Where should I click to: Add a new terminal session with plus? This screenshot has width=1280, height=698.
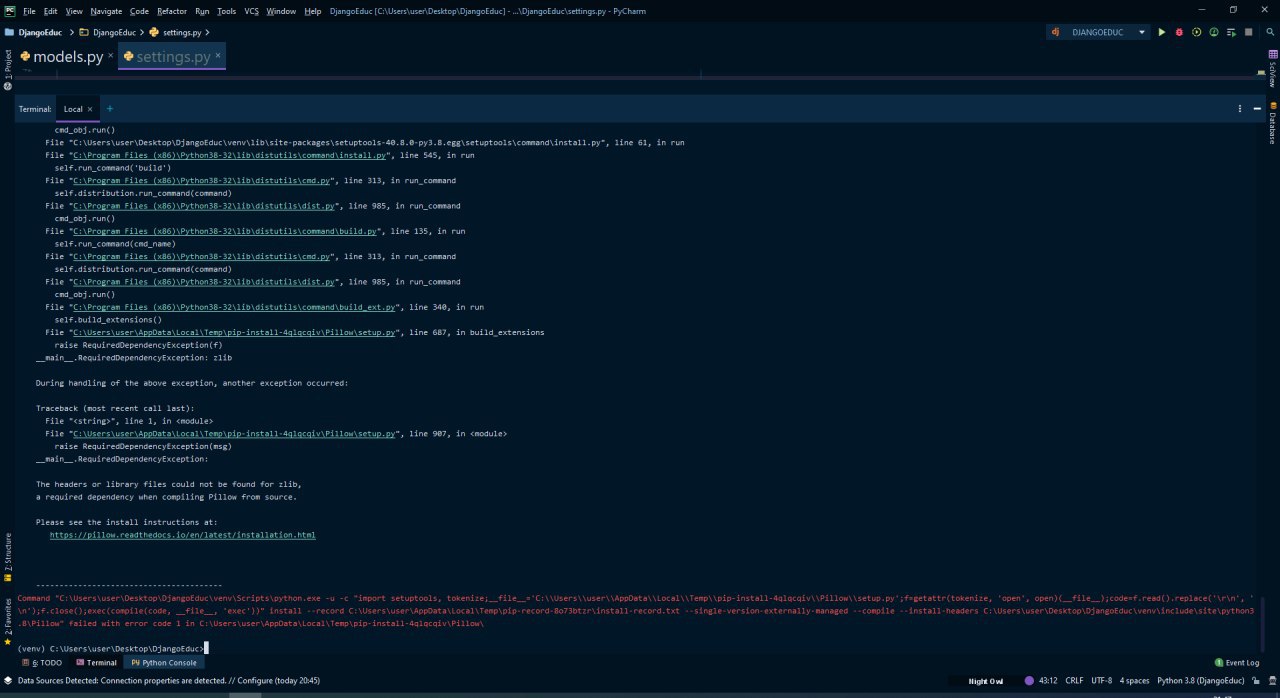(110, 109)
